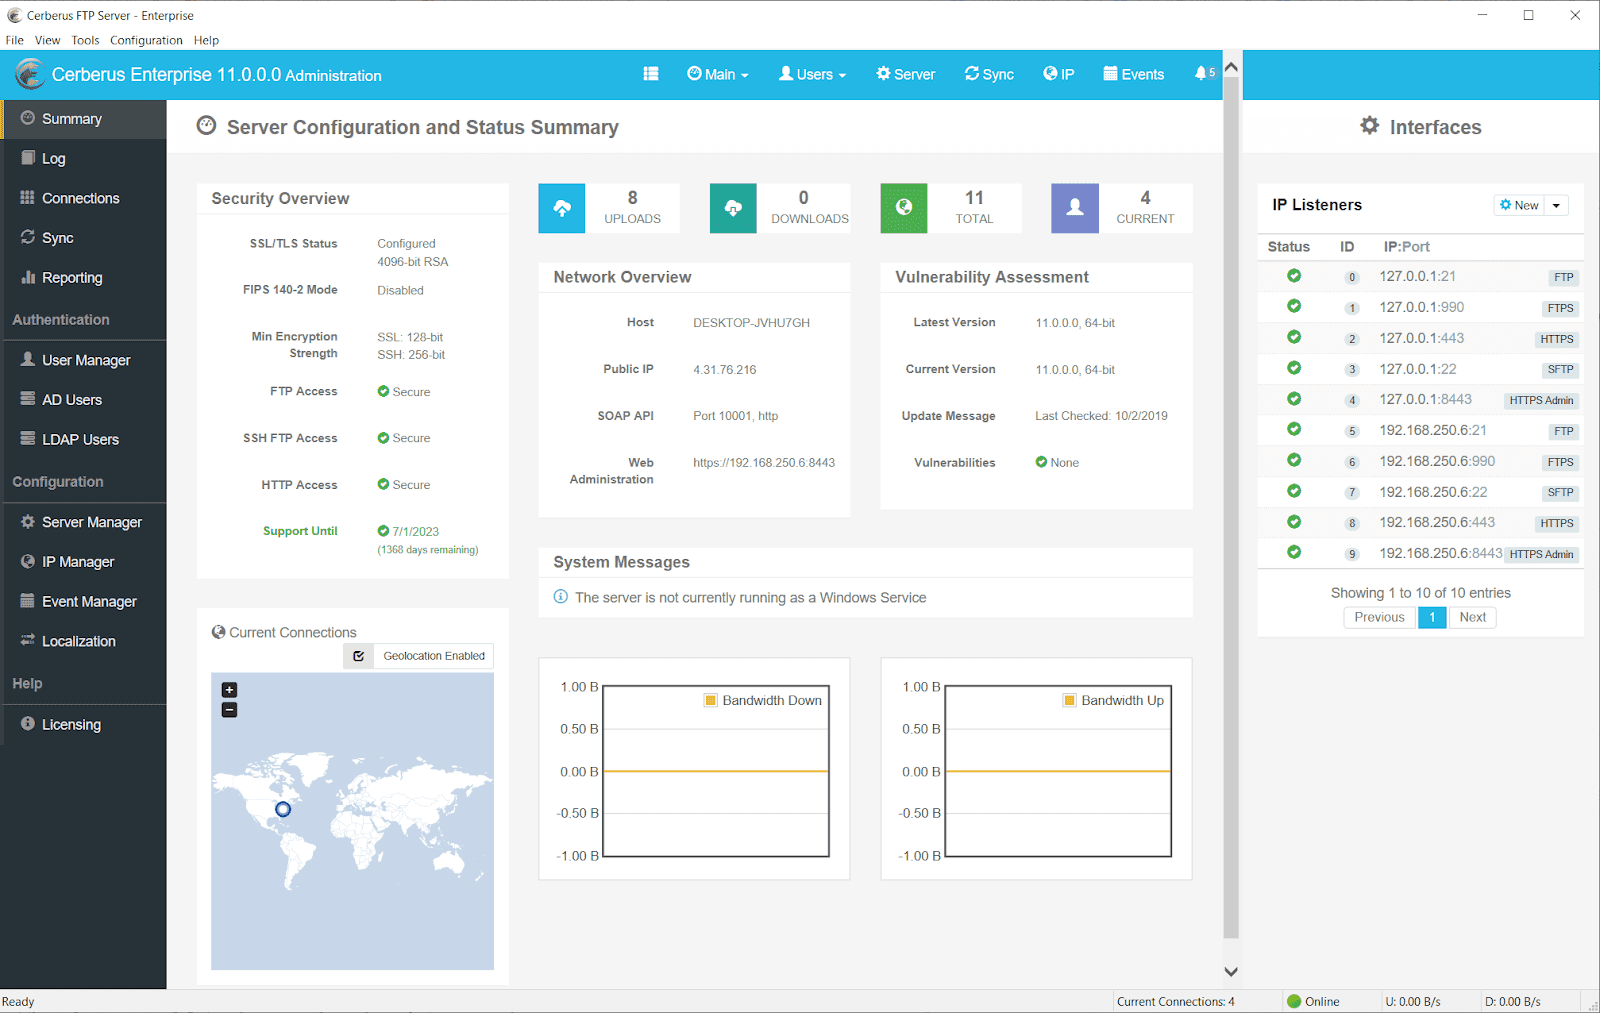Open the Configuration menu
Image resolution: width=1600 pixels, height=1013 pixels.
pyautogui.click(x=146, y=40)
